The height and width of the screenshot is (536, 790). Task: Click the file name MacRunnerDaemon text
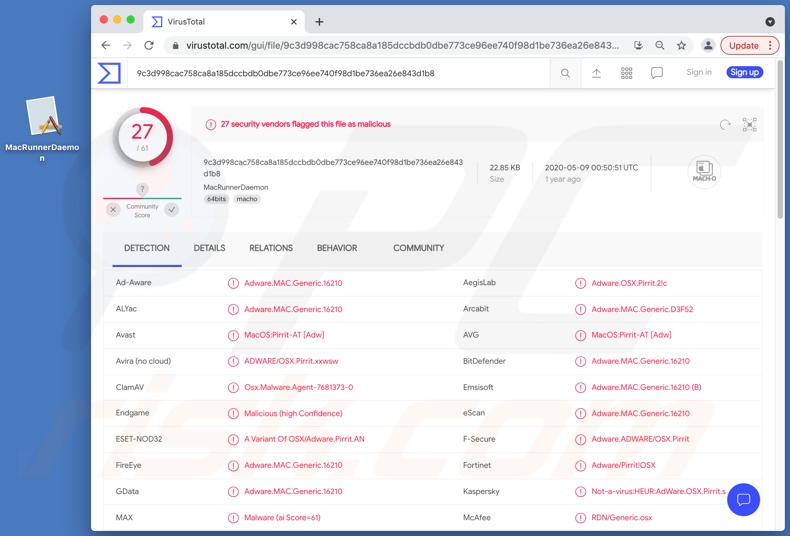[x=235, y=187]
